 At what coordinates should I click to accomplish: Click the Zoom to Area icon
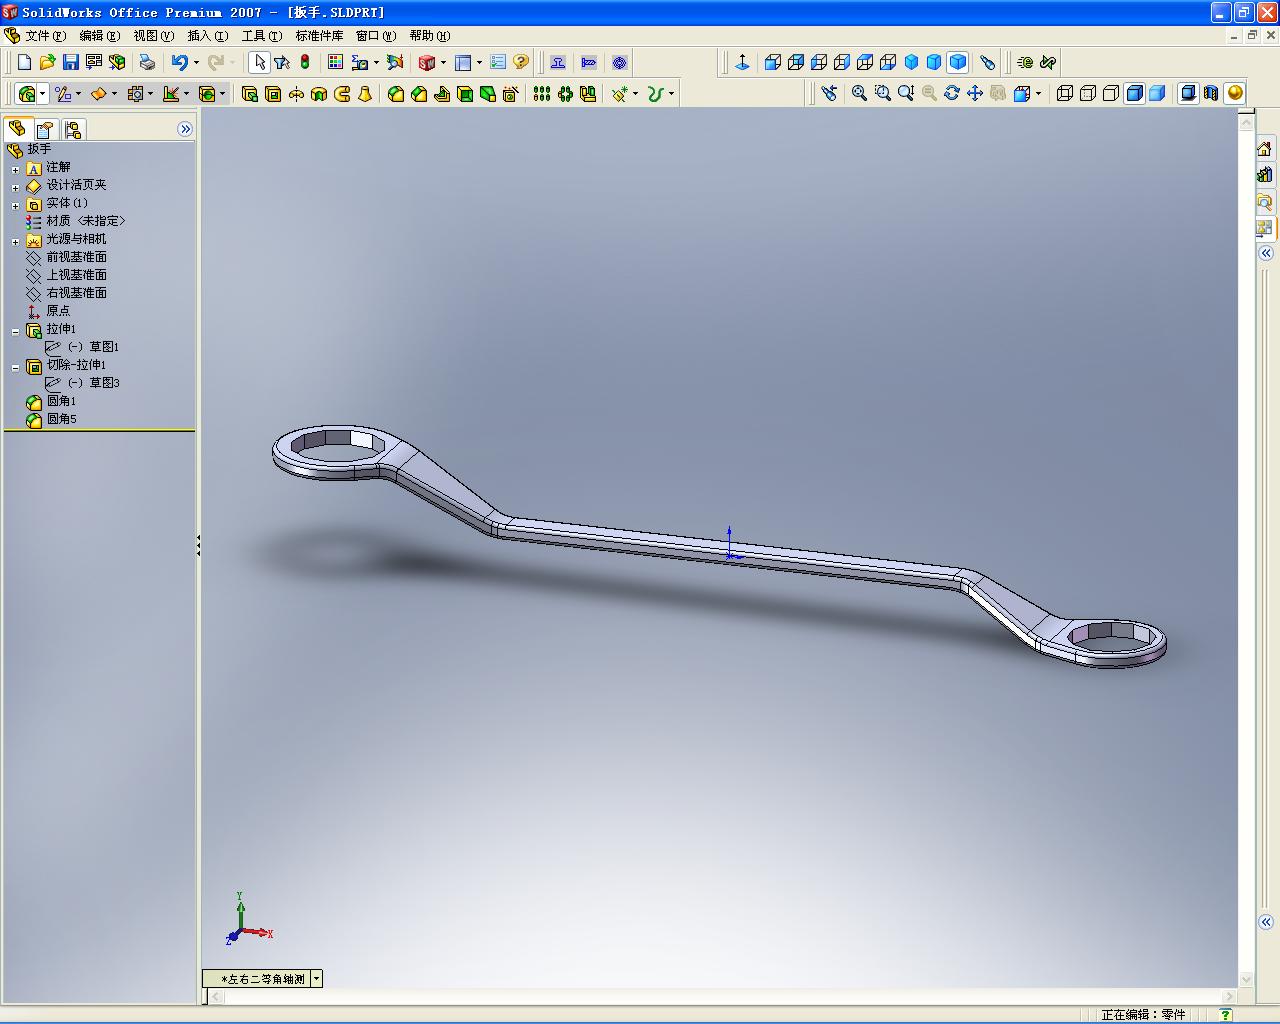click(x=882, y=93)
